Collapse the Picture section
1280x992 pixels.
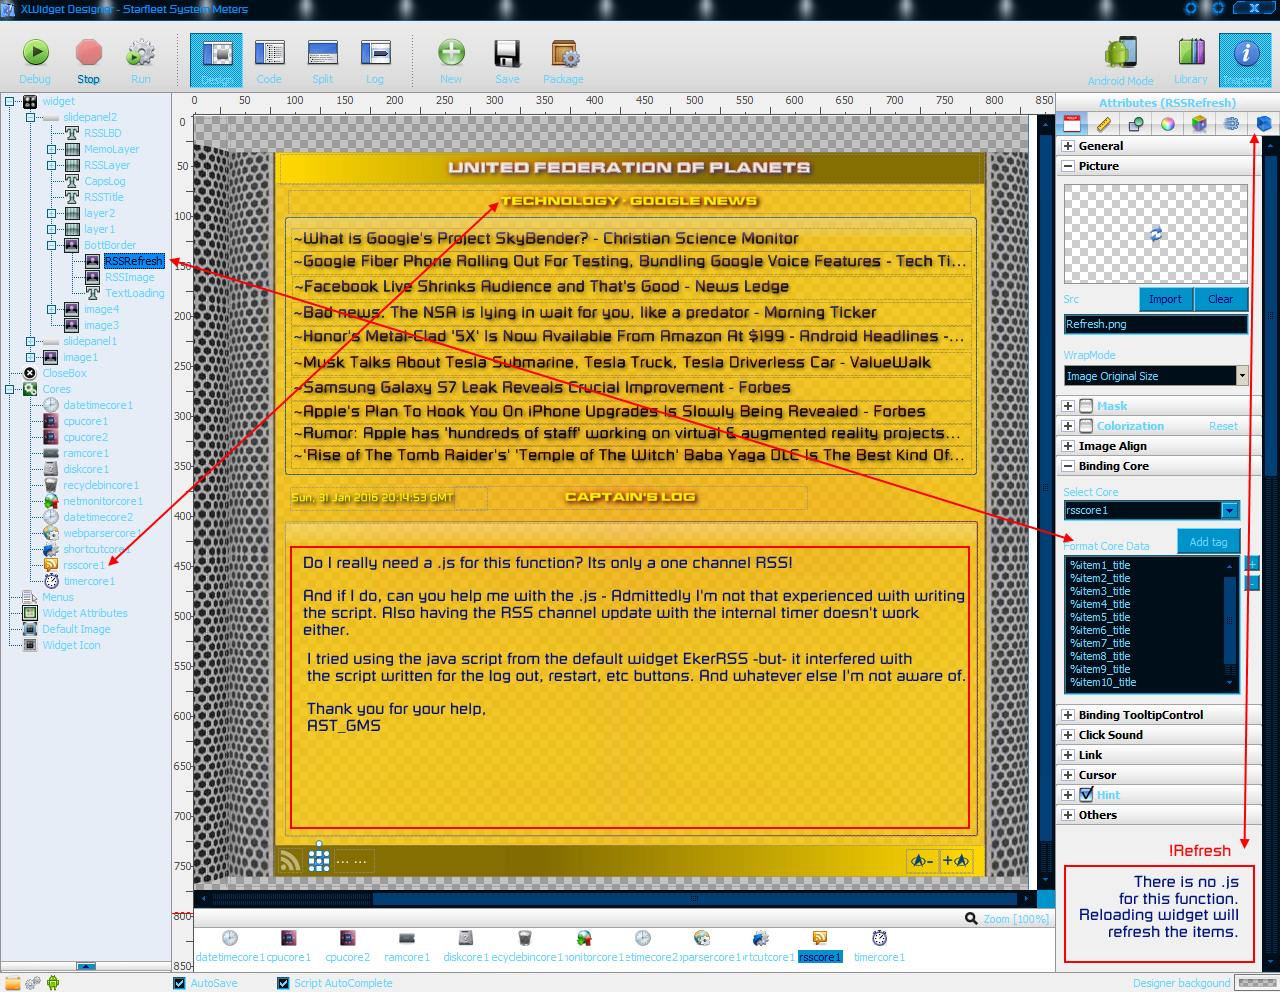(x=1068, y=166)
